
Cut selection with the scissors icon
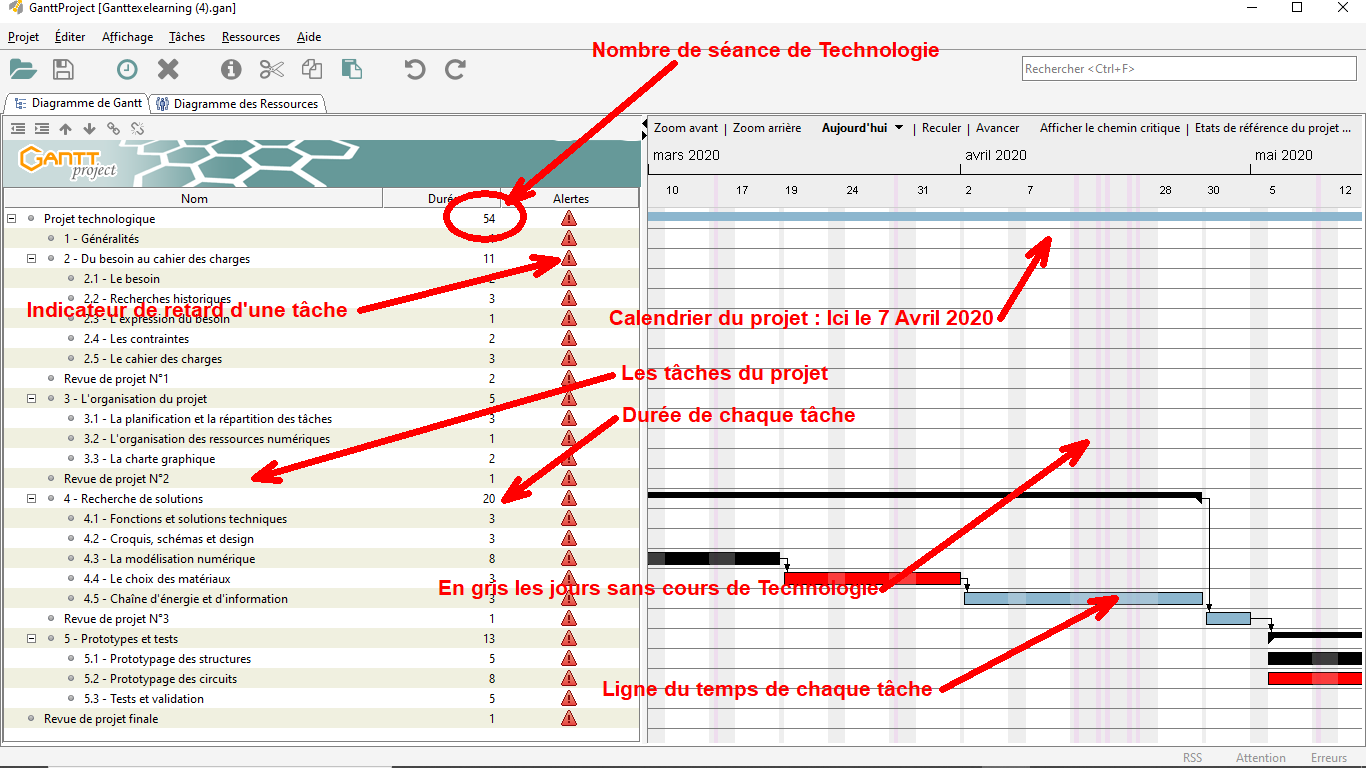(x=271, y=69)
